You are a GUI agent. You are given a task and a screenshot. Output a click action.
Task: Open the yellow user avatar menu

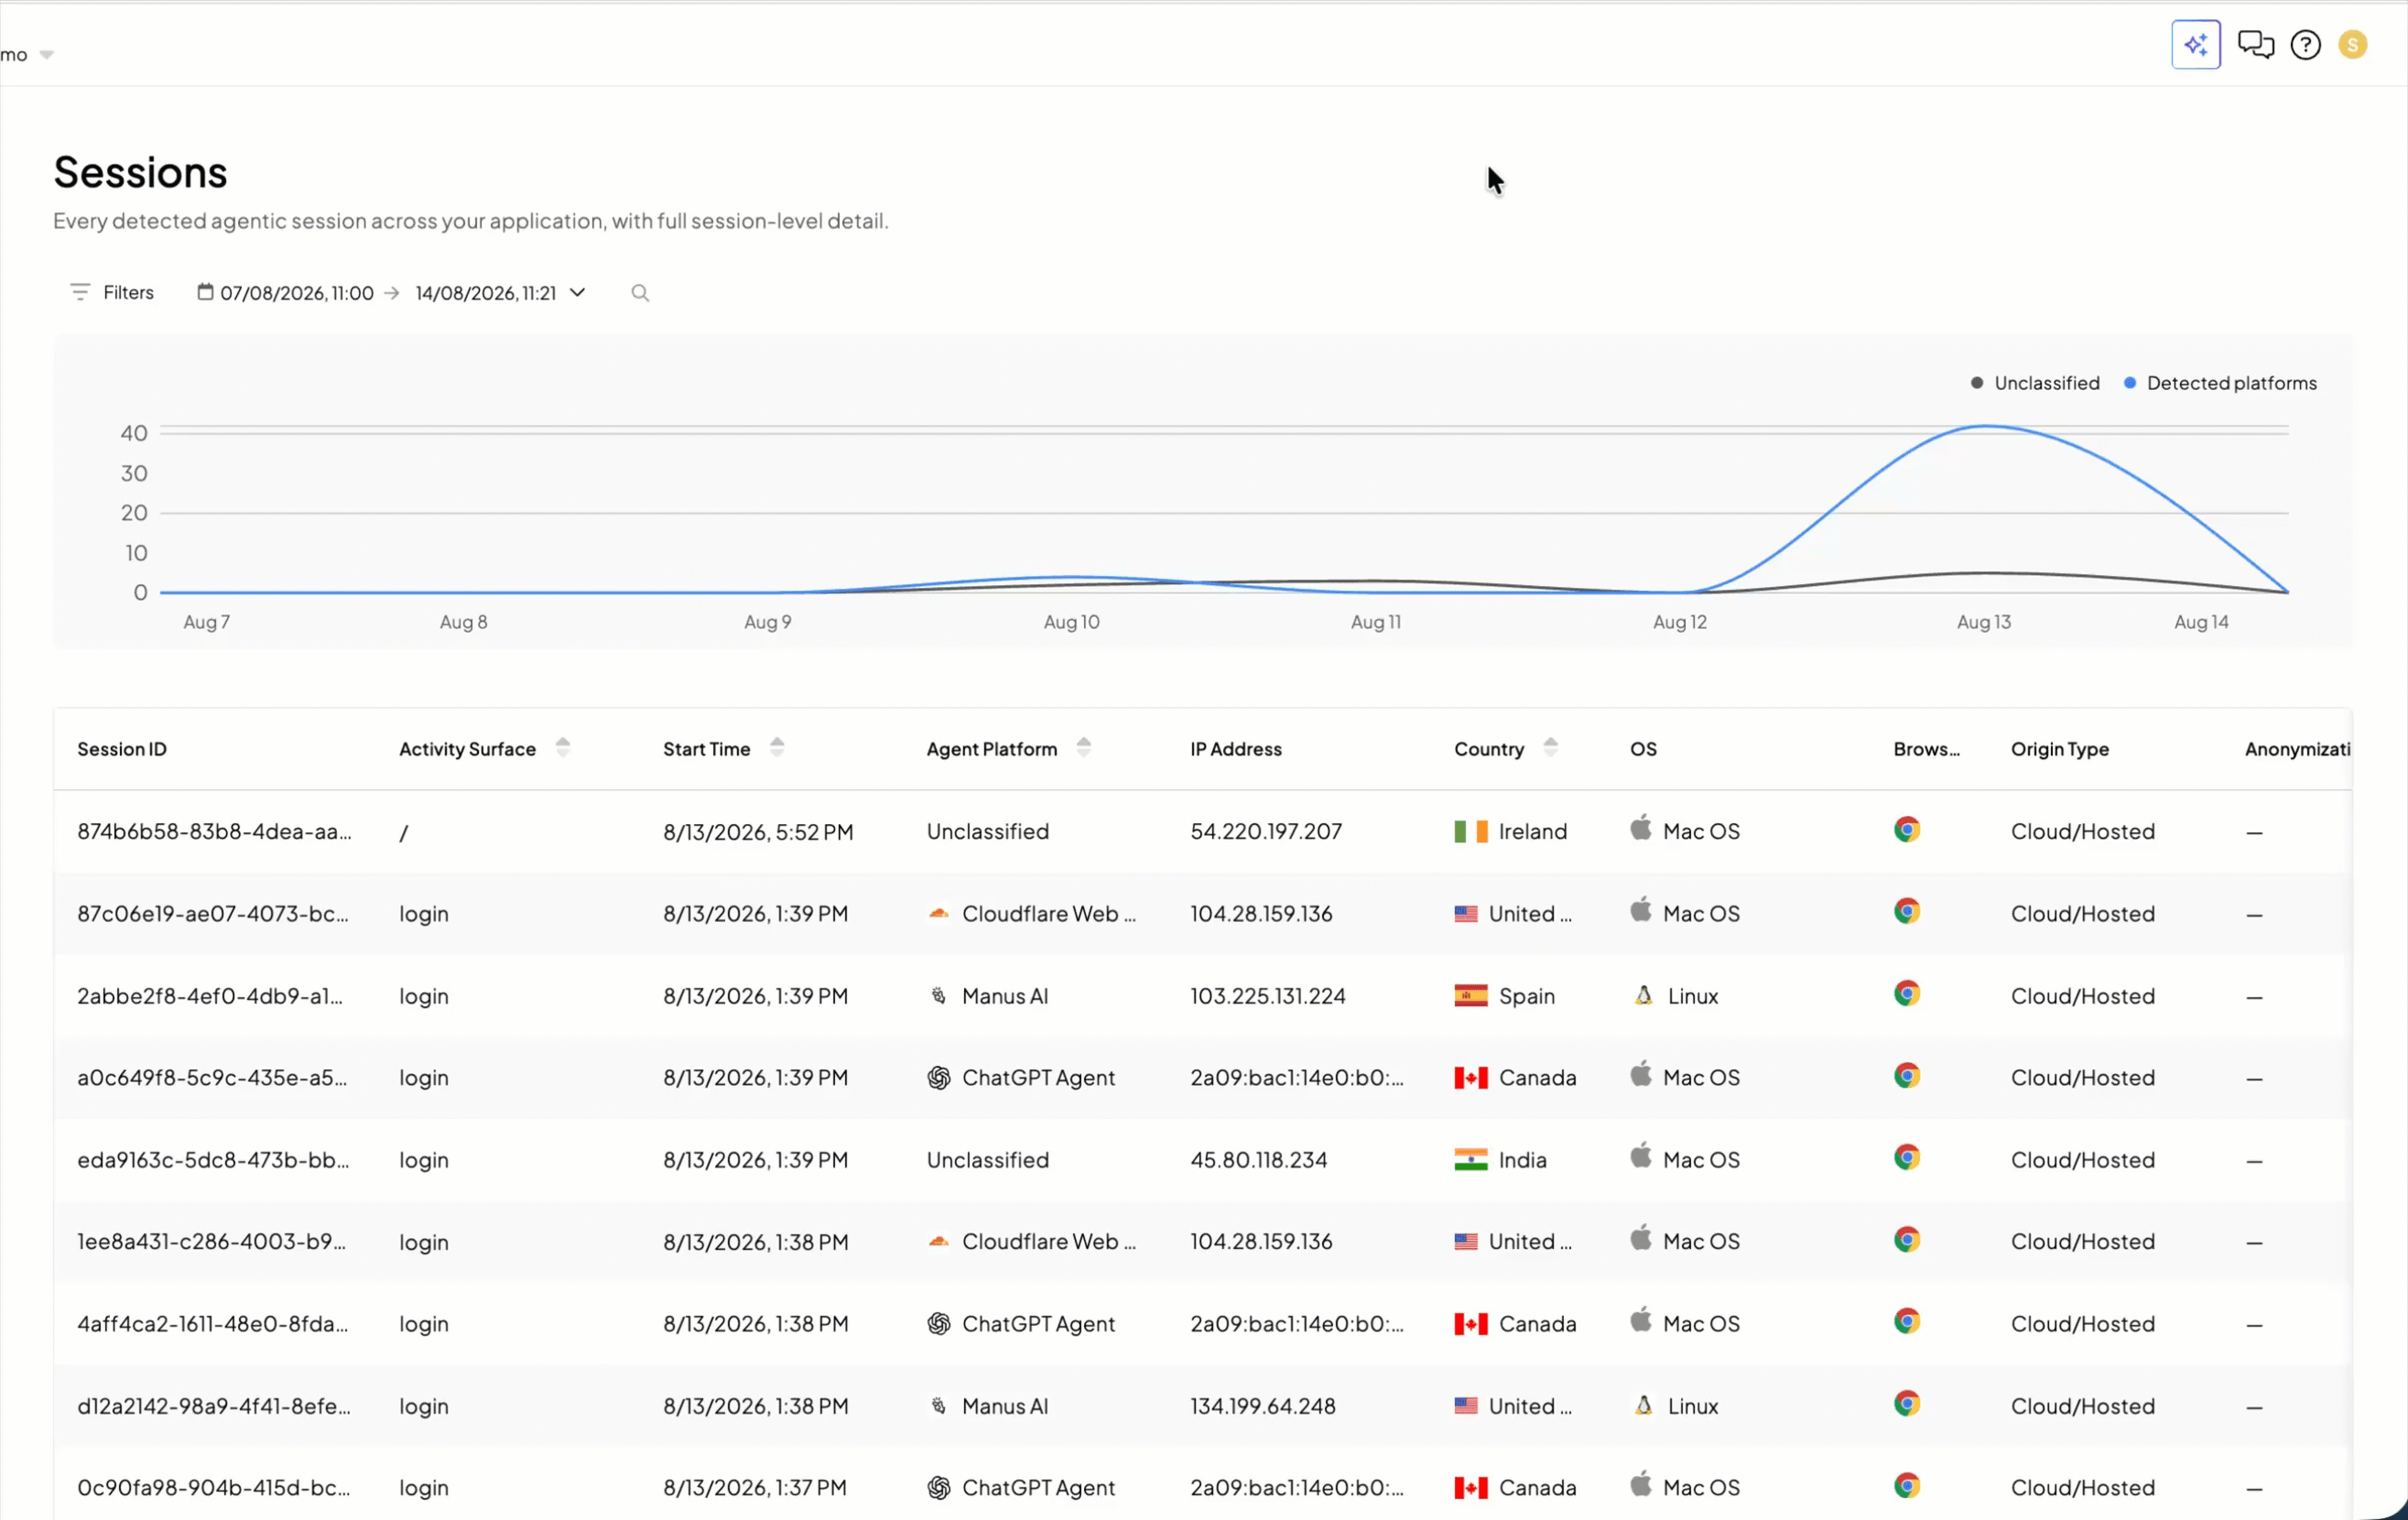click(x=2352, y=45)
